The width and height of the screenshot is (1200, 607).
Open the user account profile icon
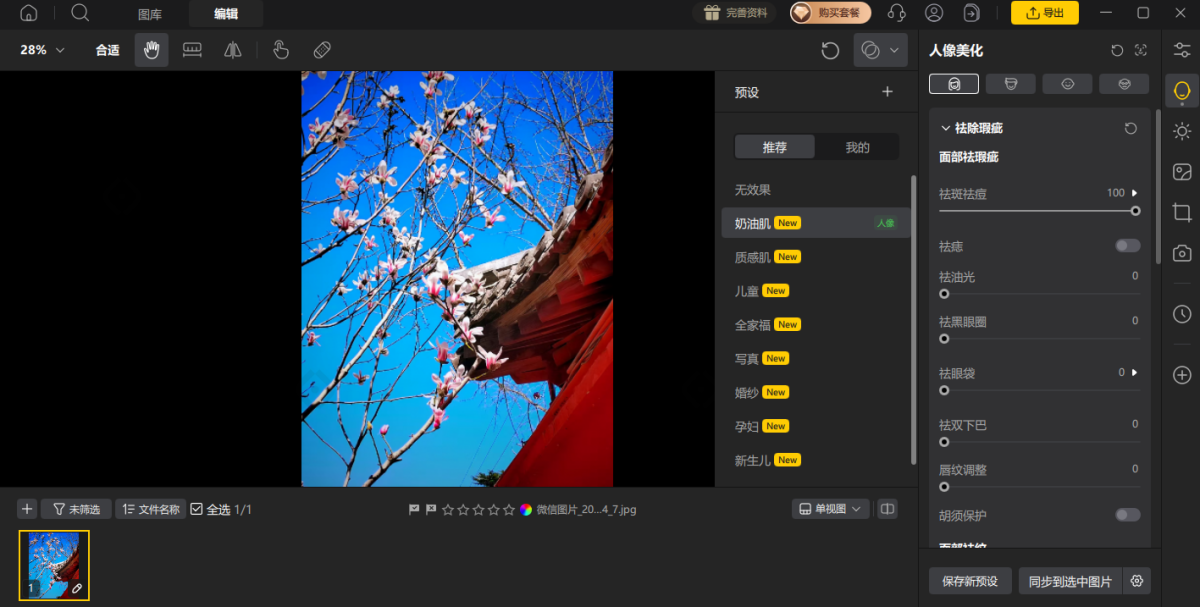pyautogui.click(x=934, y=13)
